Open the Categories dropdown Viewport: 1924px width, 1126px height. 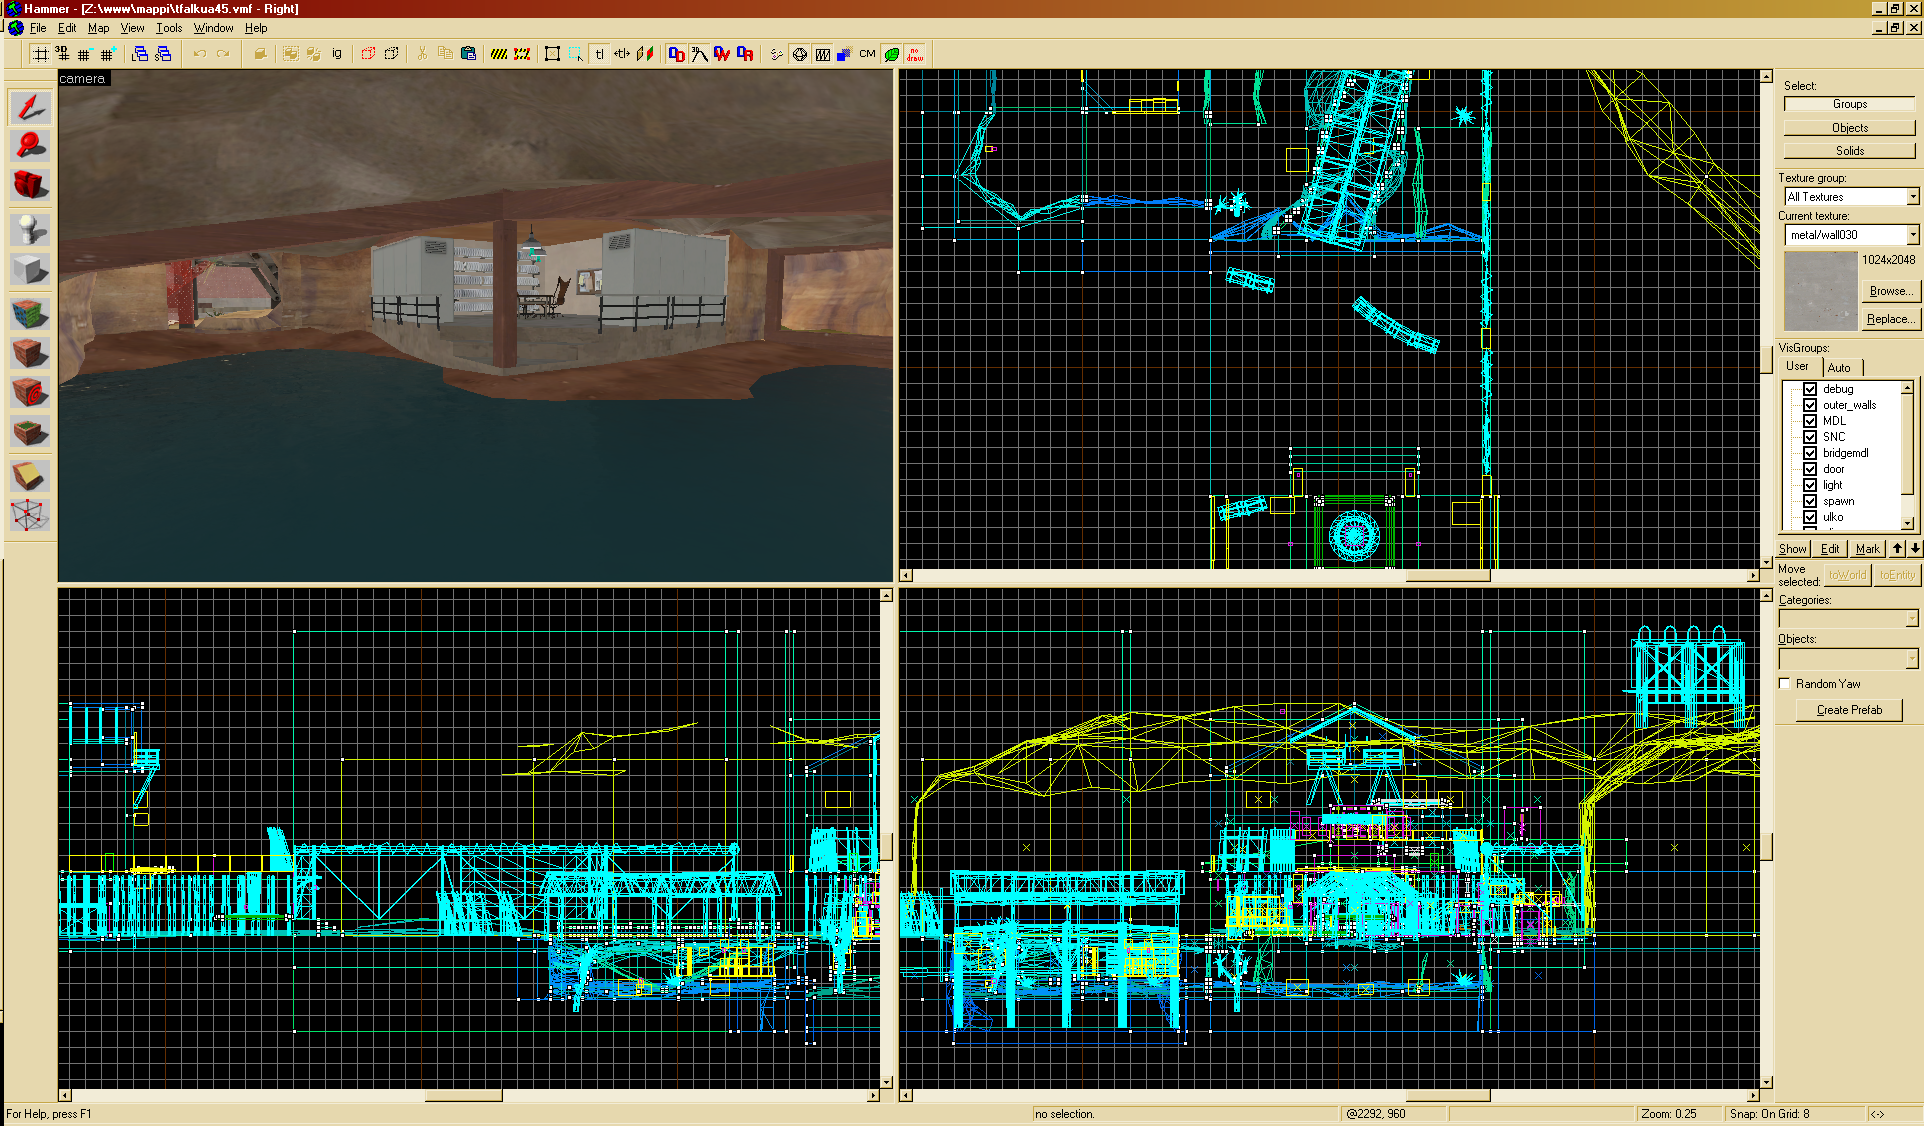pos(1911,619)
